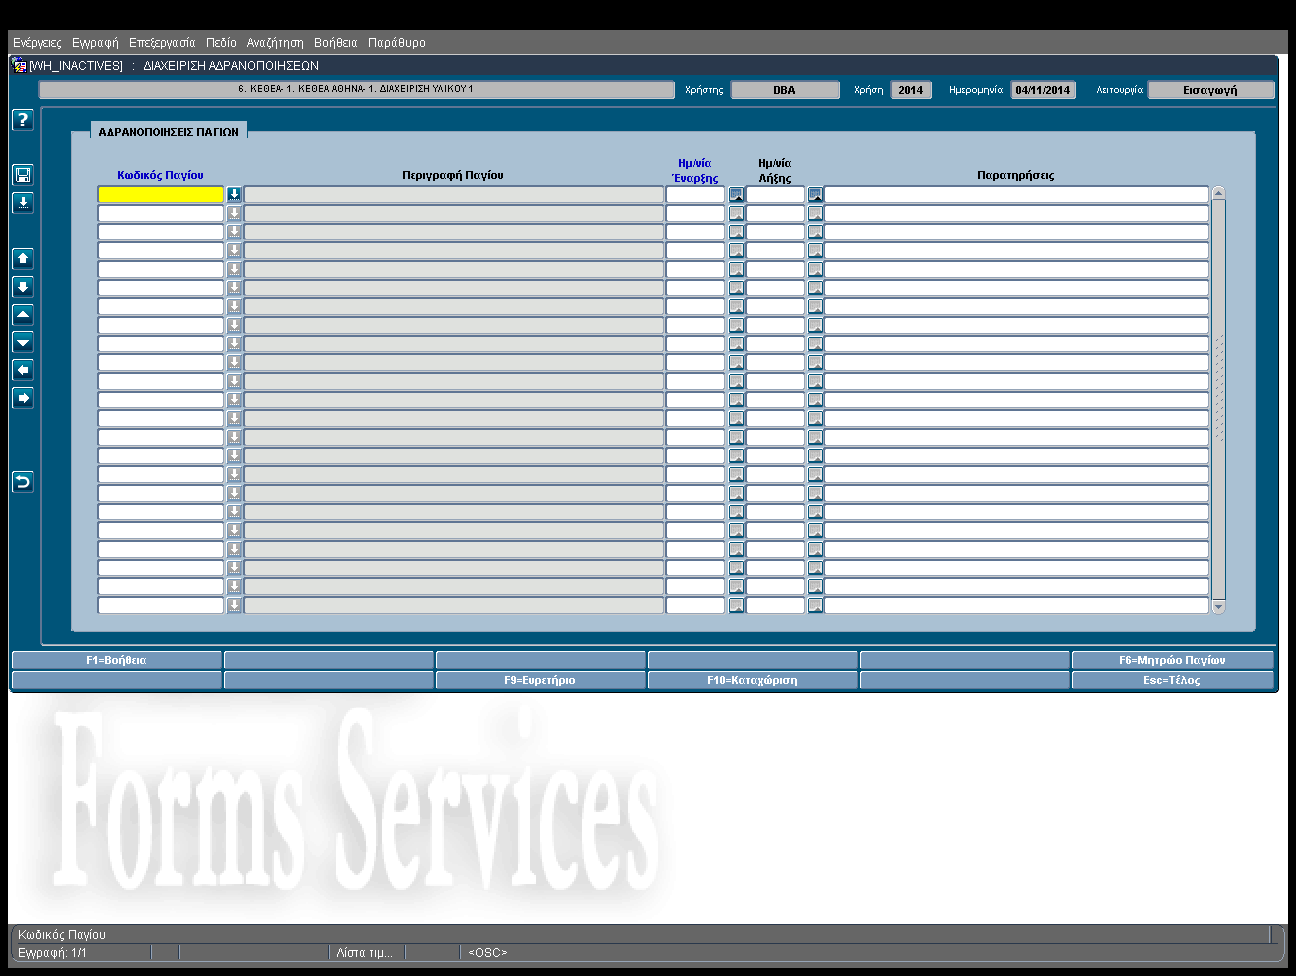The image size is (1296, 976).
Task: Open list of values for first-row Κωδικός Παγίου
Action: click(234, 194)
